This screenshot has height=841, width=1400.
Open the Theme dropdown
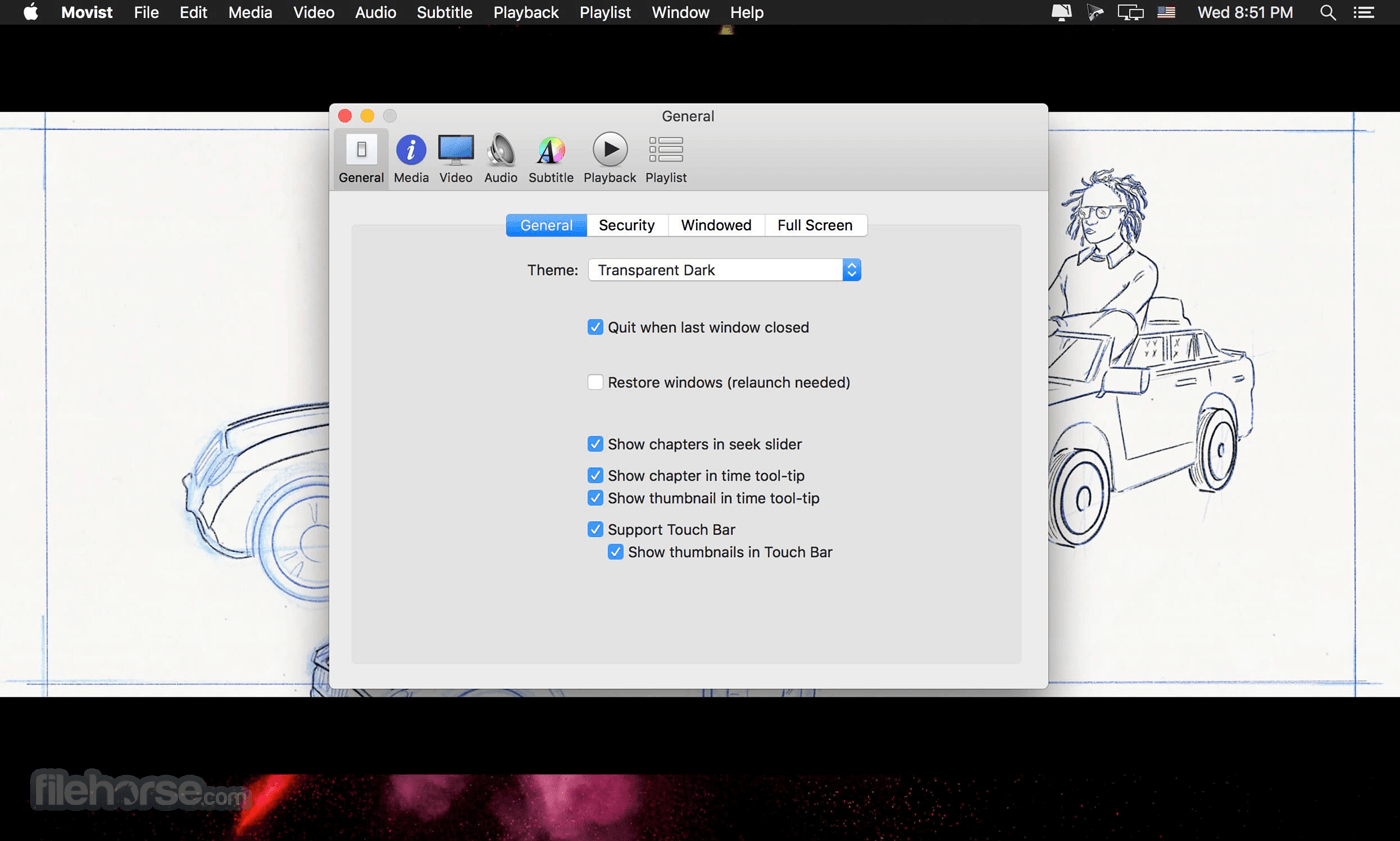click(724, 270)
